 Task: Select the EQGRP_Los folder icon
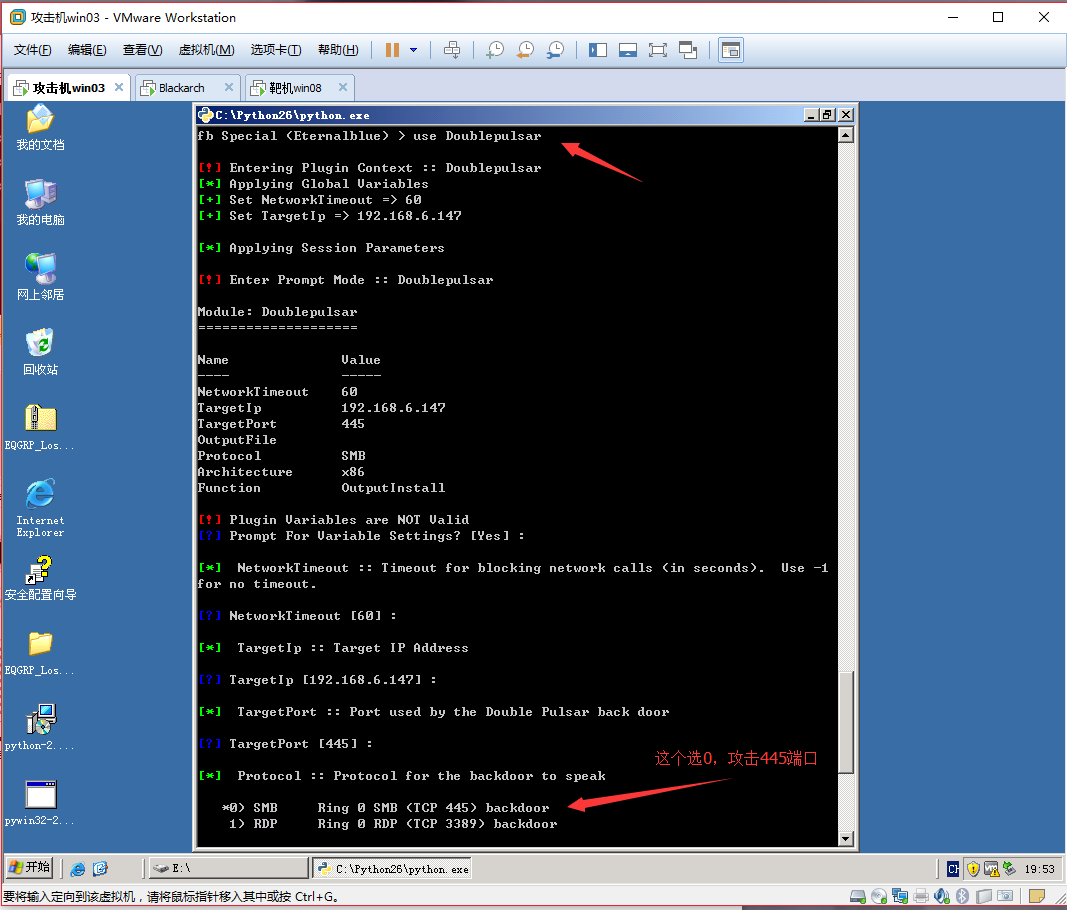[40, 653]
